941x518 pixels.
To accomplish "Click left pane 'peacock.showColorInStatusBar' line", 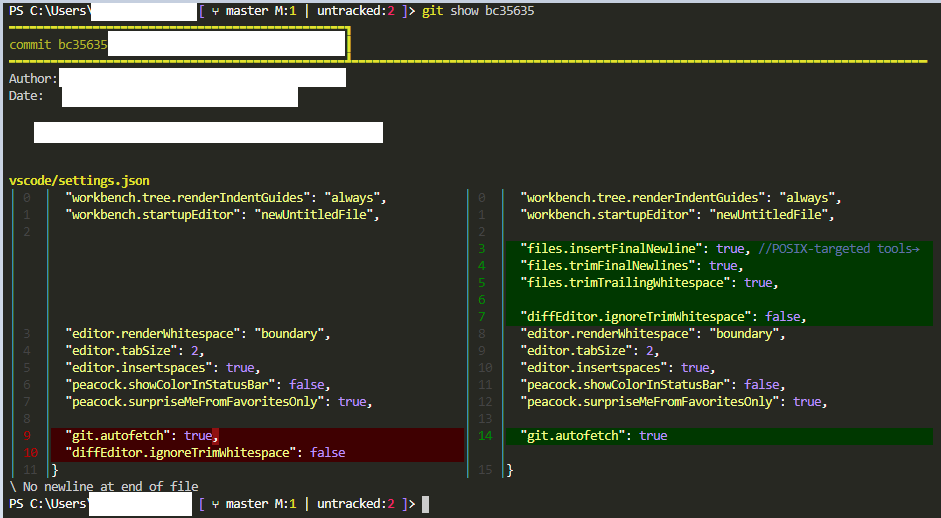I will (197, 385).
